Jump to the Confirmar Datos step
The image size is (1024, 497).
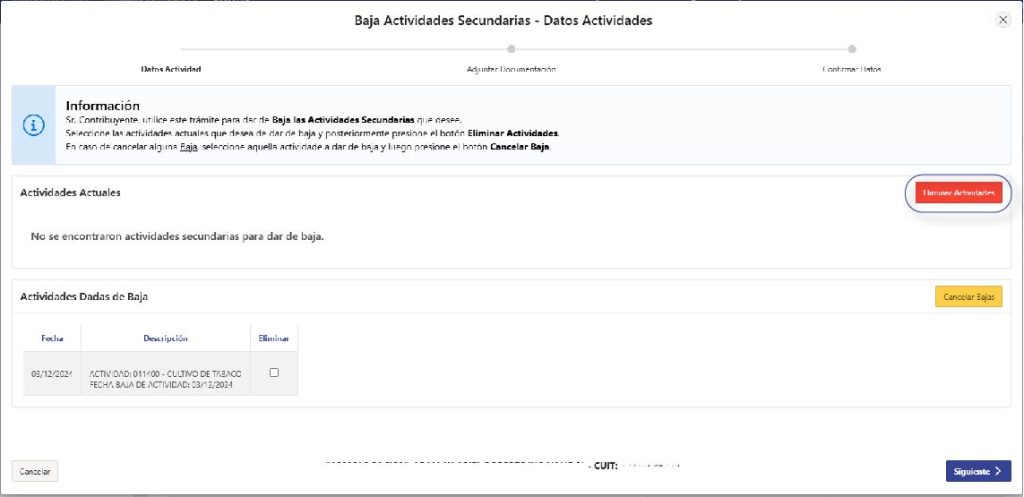pos(851,69)
